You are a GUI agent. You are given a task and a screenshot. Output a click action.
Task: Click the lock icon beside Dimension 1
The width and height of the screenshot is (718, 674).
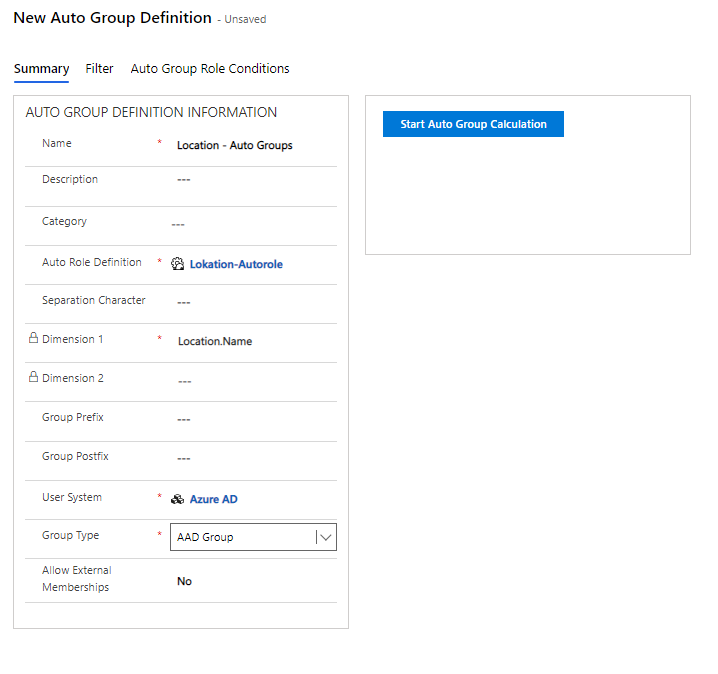(33, 339)
